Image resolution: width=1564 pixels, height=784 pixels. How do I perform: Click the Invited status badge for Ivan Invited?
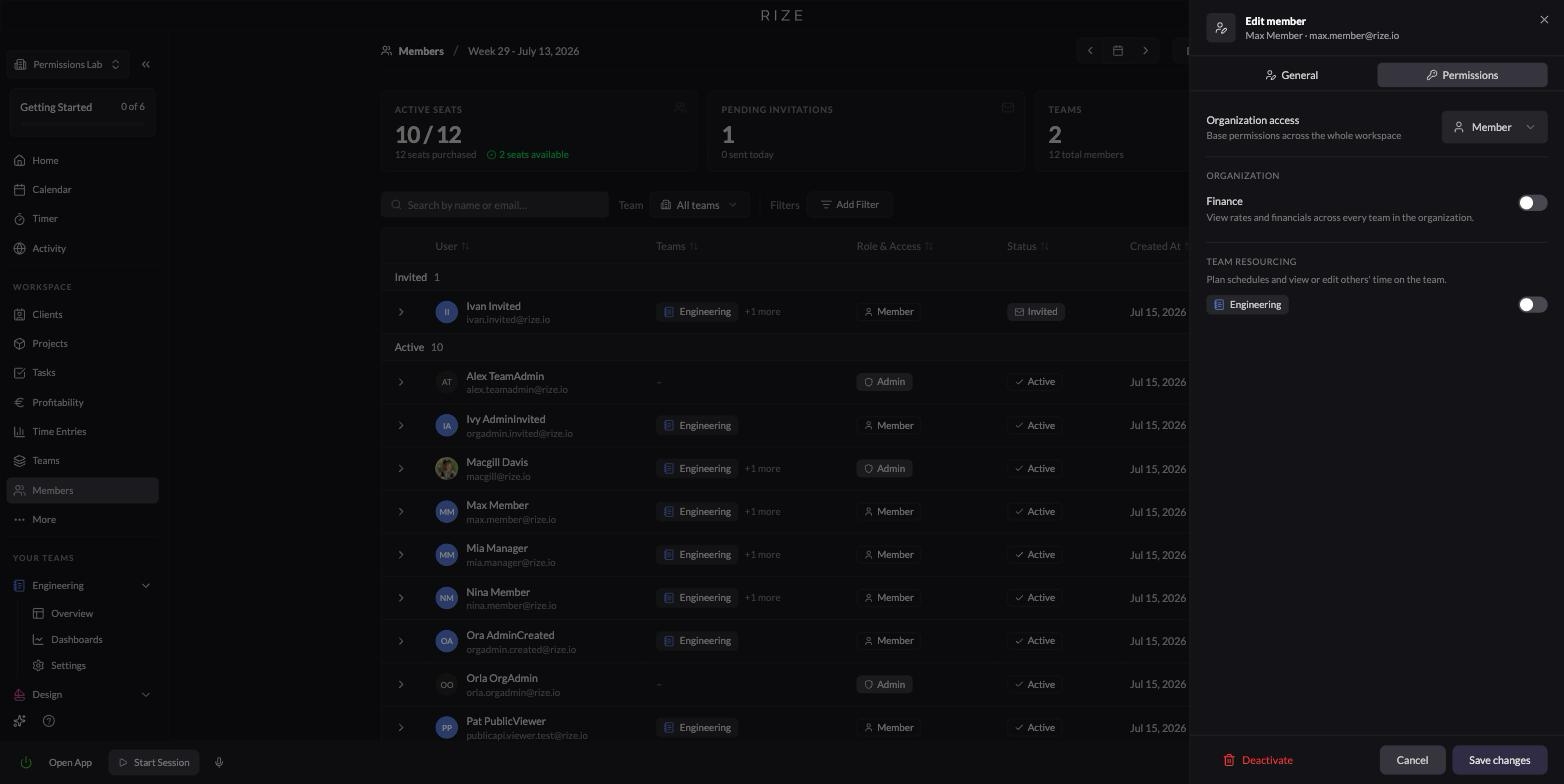1035,312
